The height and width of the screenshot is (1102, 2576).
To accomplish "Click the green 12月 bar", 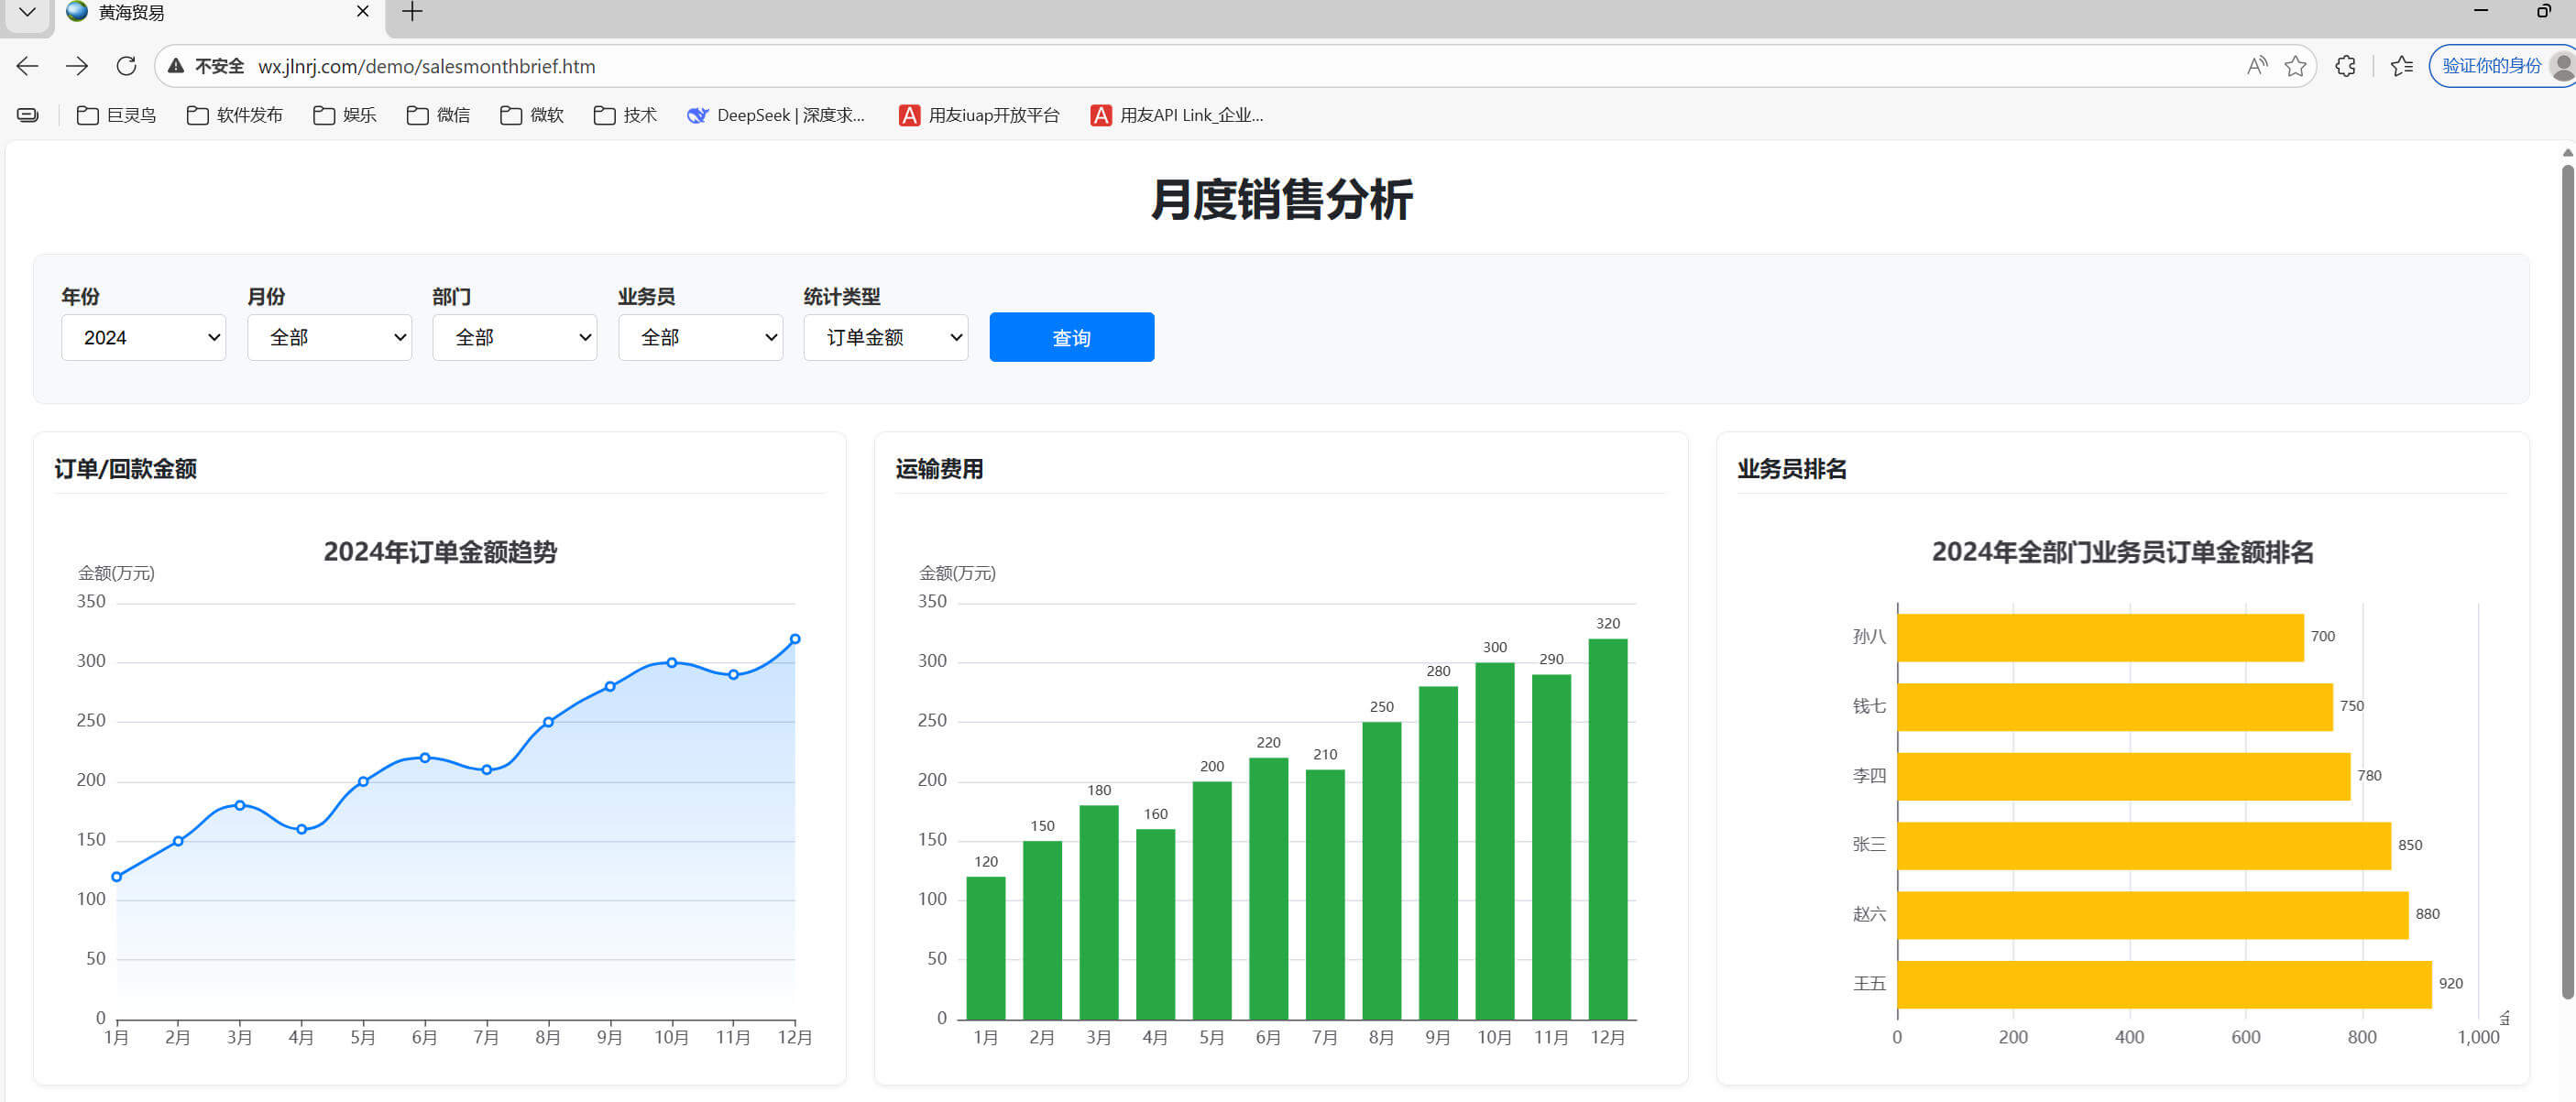I will (1607, 830).
